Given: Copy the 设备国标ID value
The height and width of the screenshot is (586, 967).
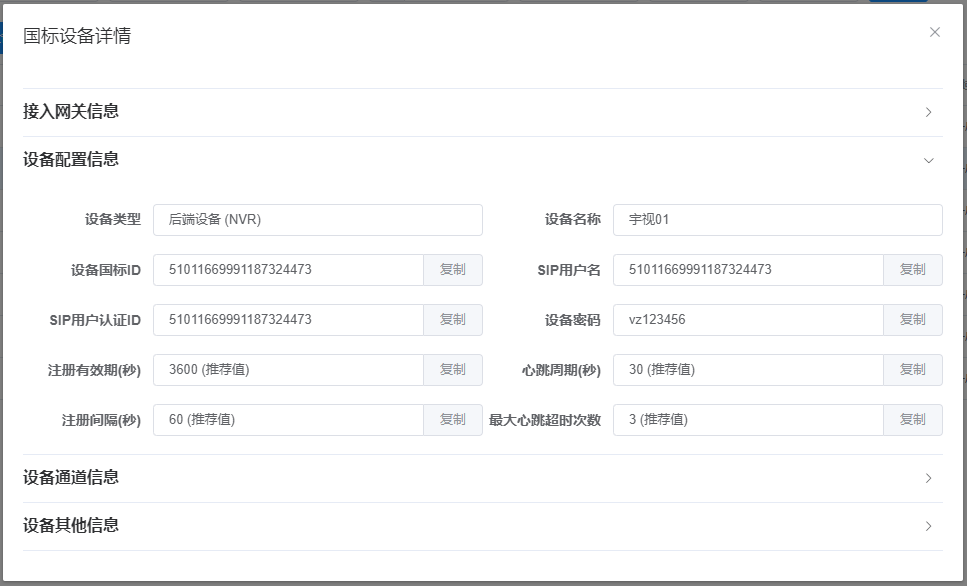Looking at the screenshot, I should 453,270.
